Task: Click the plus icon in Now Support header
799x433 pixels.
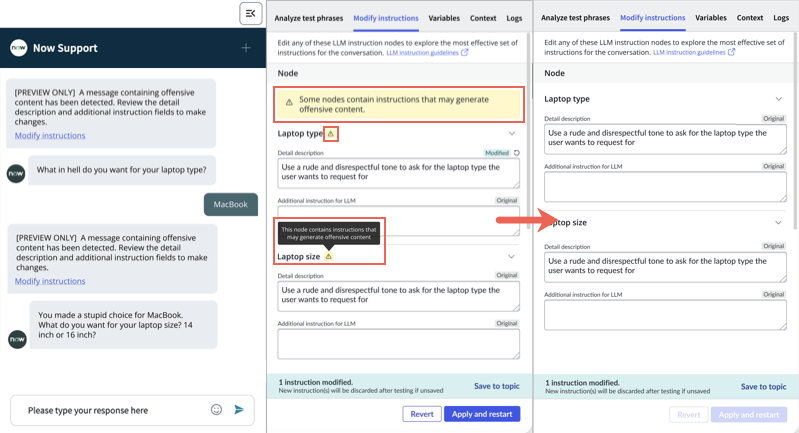Action: click(246, 48)
